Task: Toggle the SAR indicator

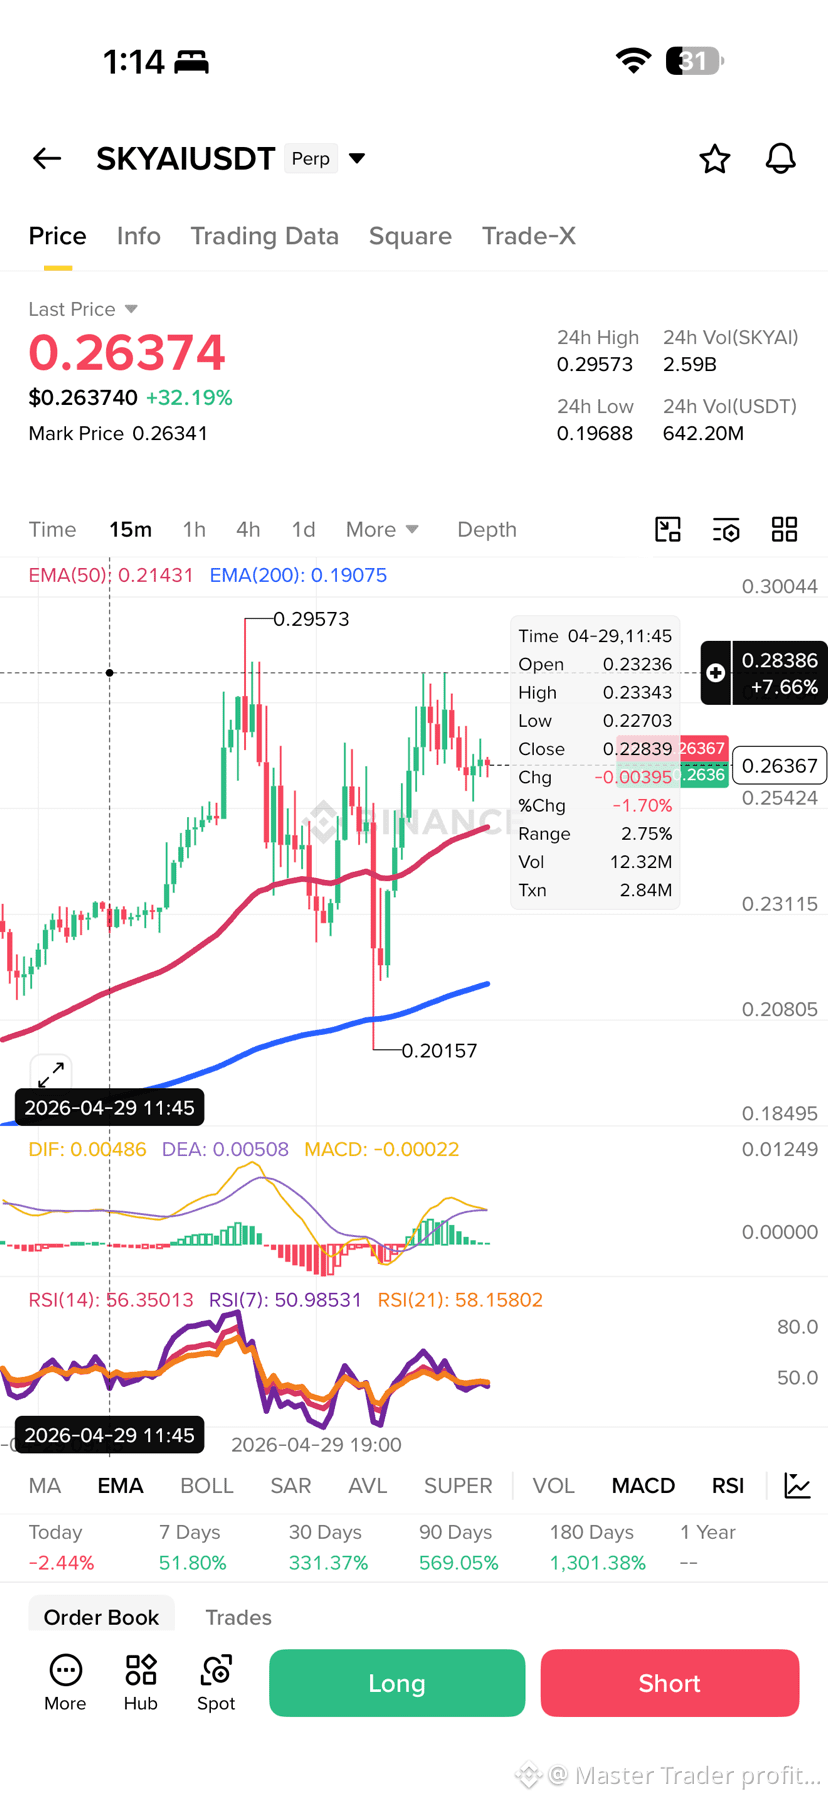Action: tap(291, 1486)
